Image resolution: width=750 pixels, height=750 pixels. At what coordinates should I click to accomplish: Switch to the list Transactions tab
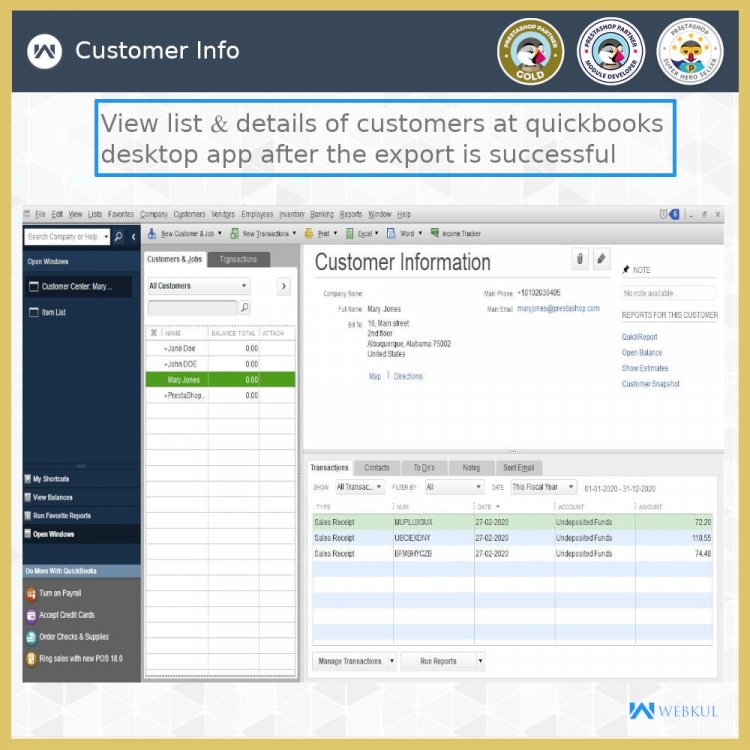pos(238,259)
